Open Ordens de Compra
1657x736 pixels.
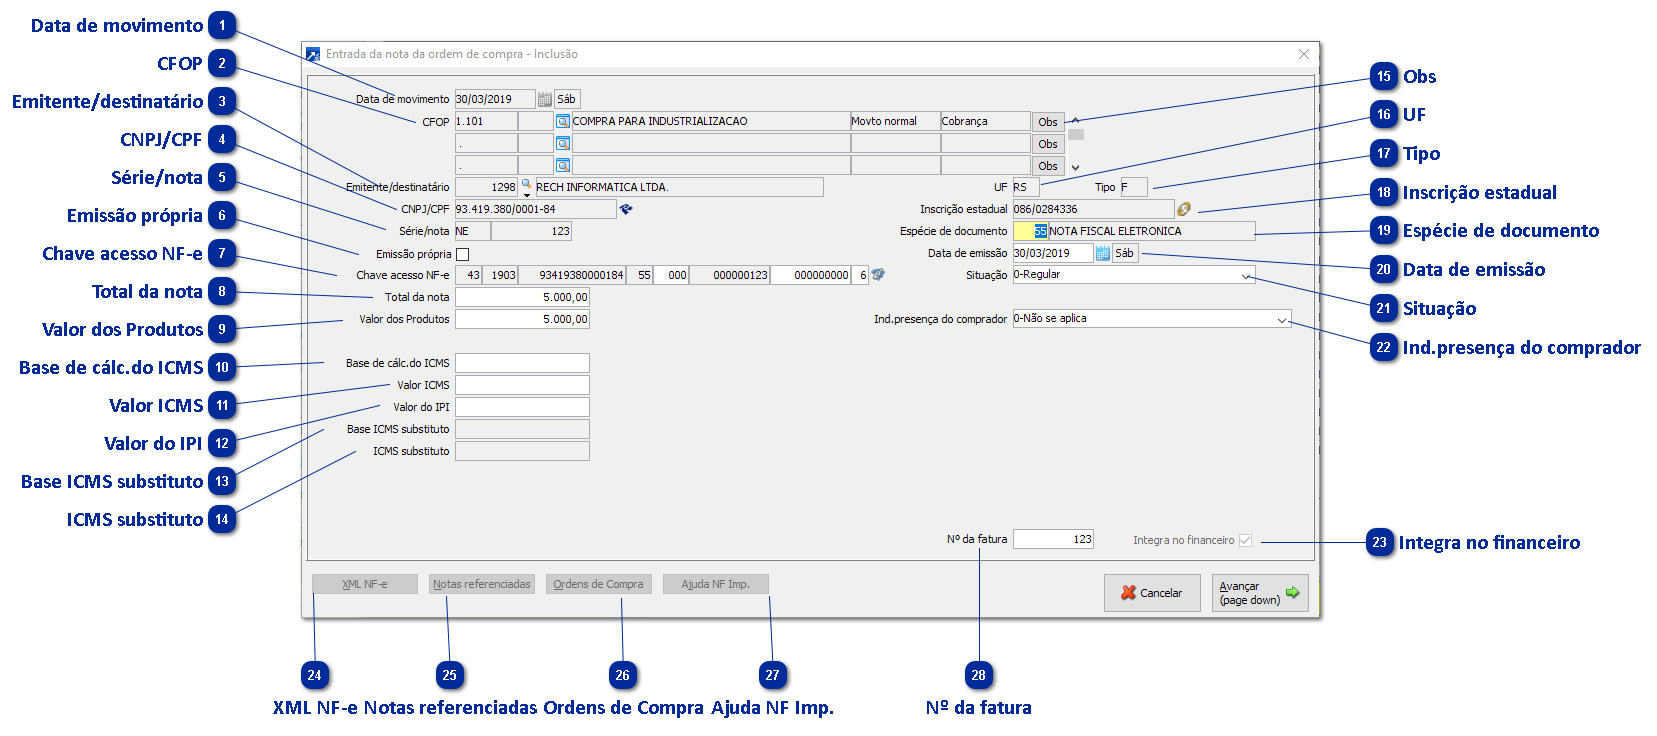pos(599,584)
